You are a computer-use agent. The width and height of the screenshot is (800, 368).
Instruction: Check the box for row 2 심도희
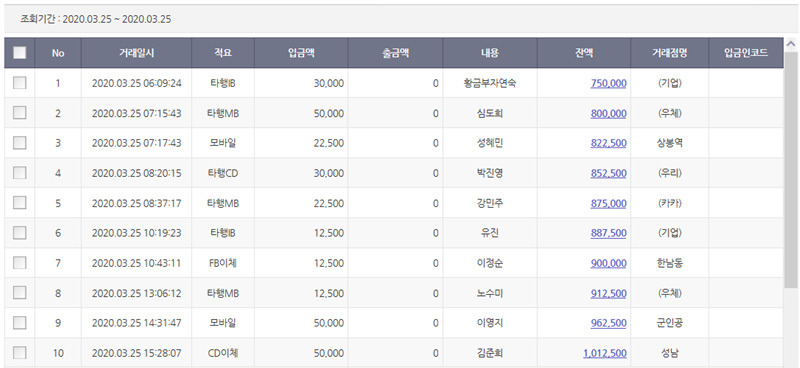[19, 113]
